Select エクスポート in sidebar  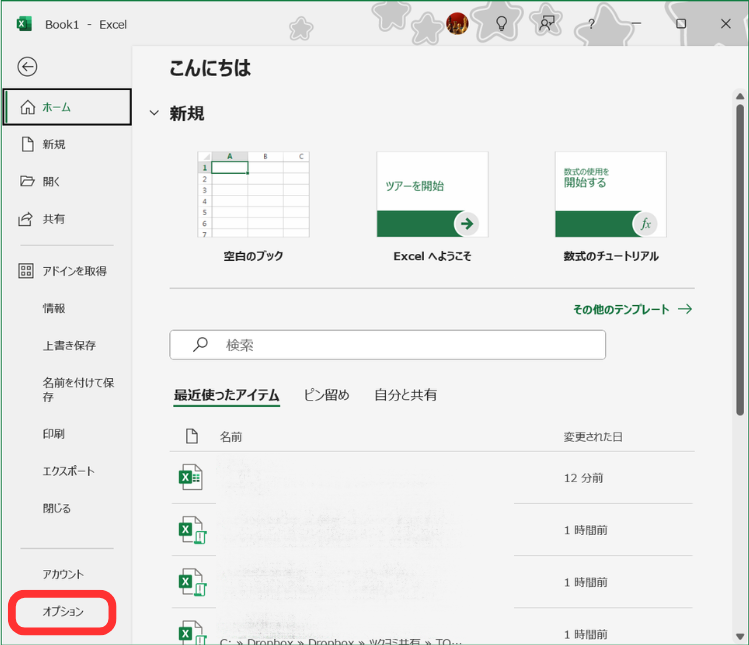(x=69, y=471)
